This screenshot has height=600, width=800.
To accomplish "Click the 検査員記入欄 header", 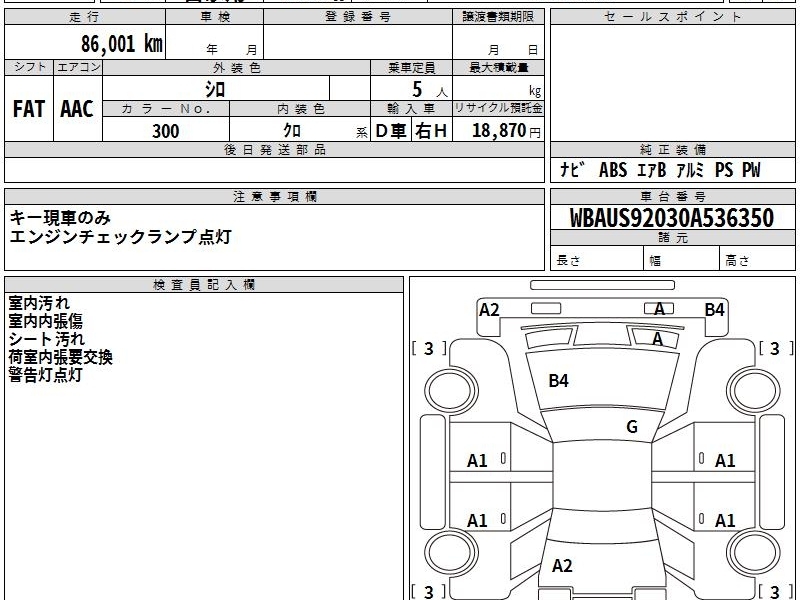I will click(x=204, y=285).
